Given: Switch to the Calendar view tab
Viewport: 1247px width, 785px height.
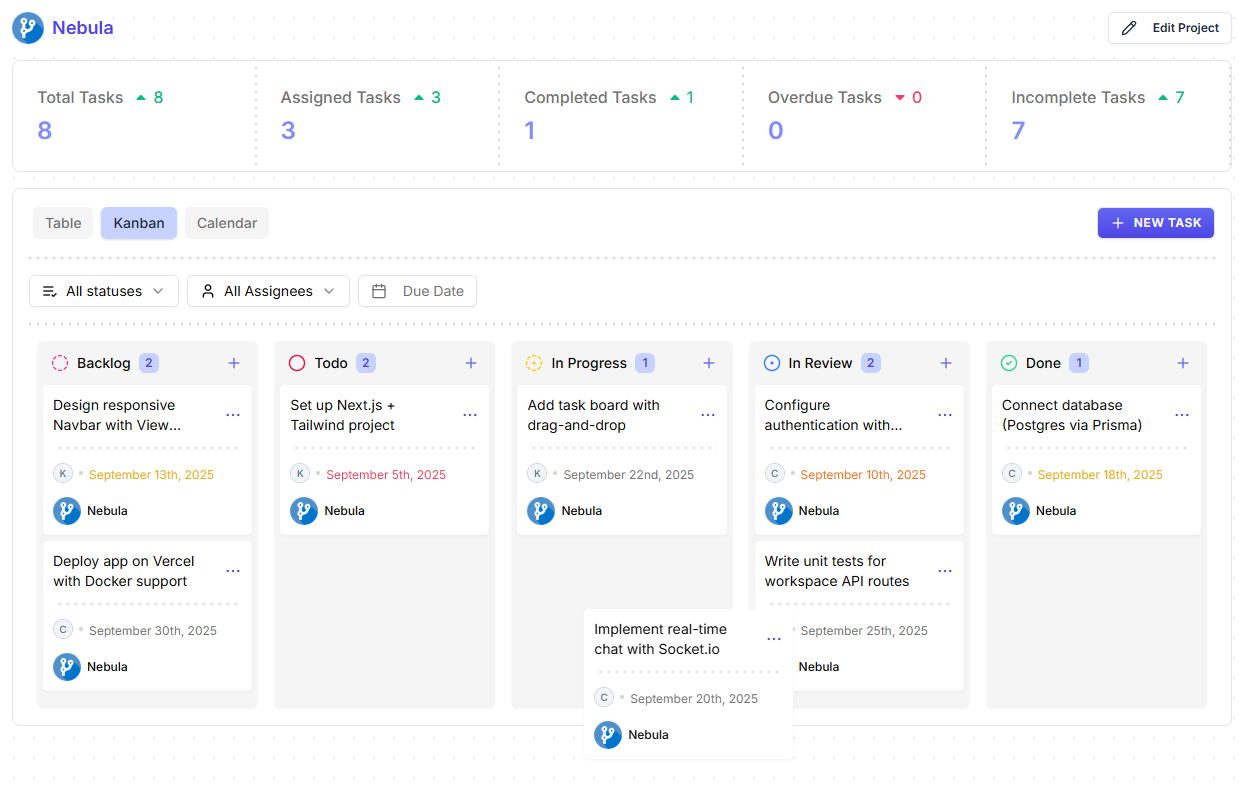Looking at the screenshot, I should click(227, 223).
